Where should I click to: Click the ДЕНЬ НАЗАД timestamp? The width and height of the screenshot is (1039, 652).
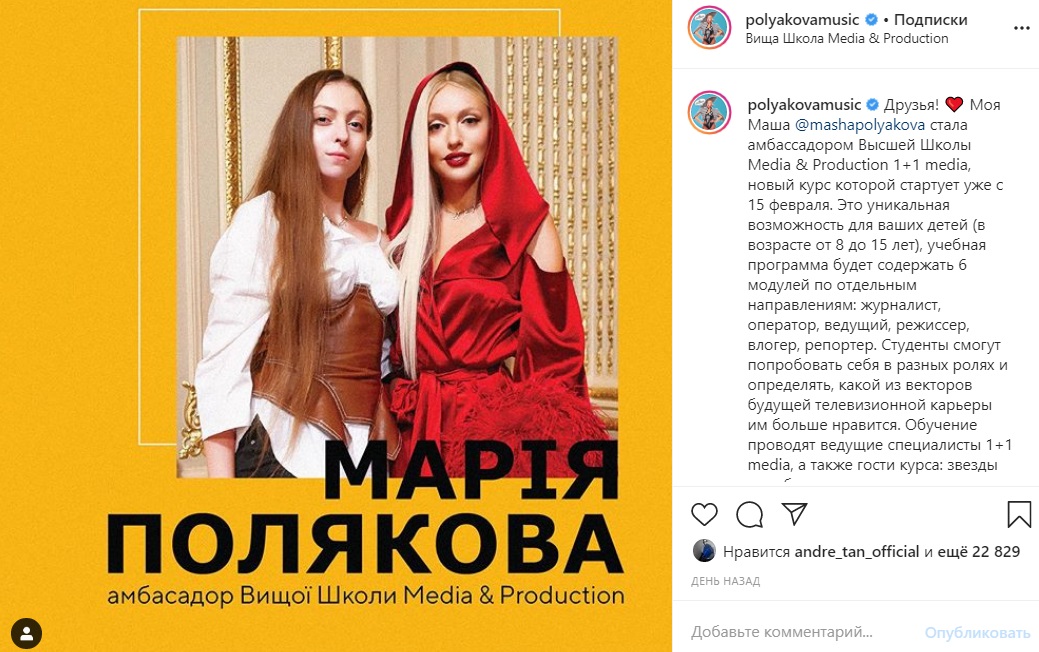[x=726, y=581]
